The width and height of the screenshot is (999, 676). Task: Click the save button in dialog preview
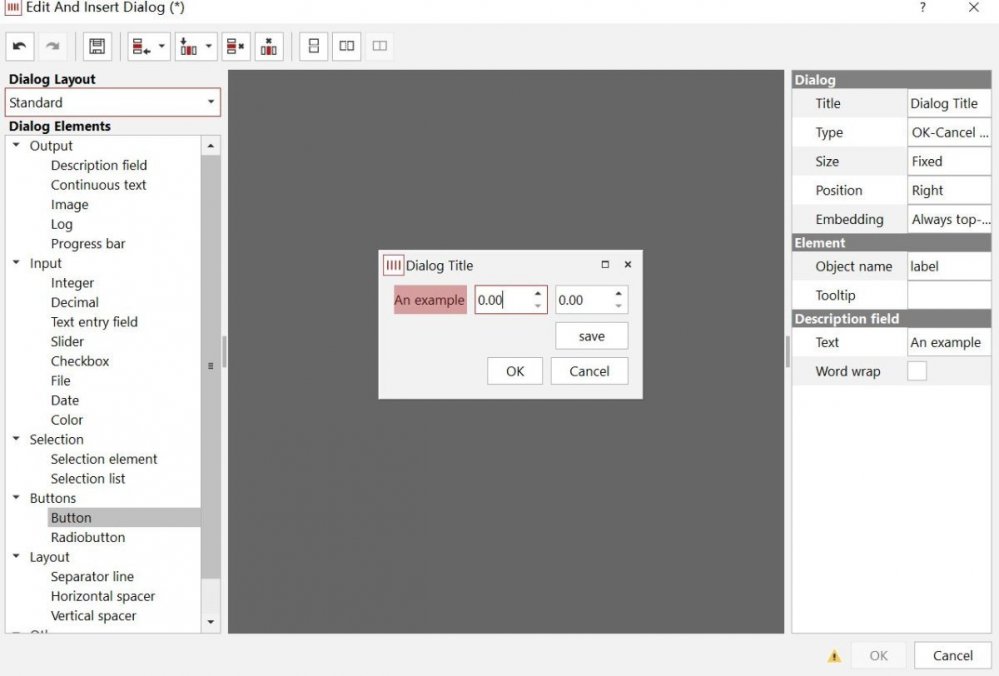pyautogui.click(x=591, y=336)
